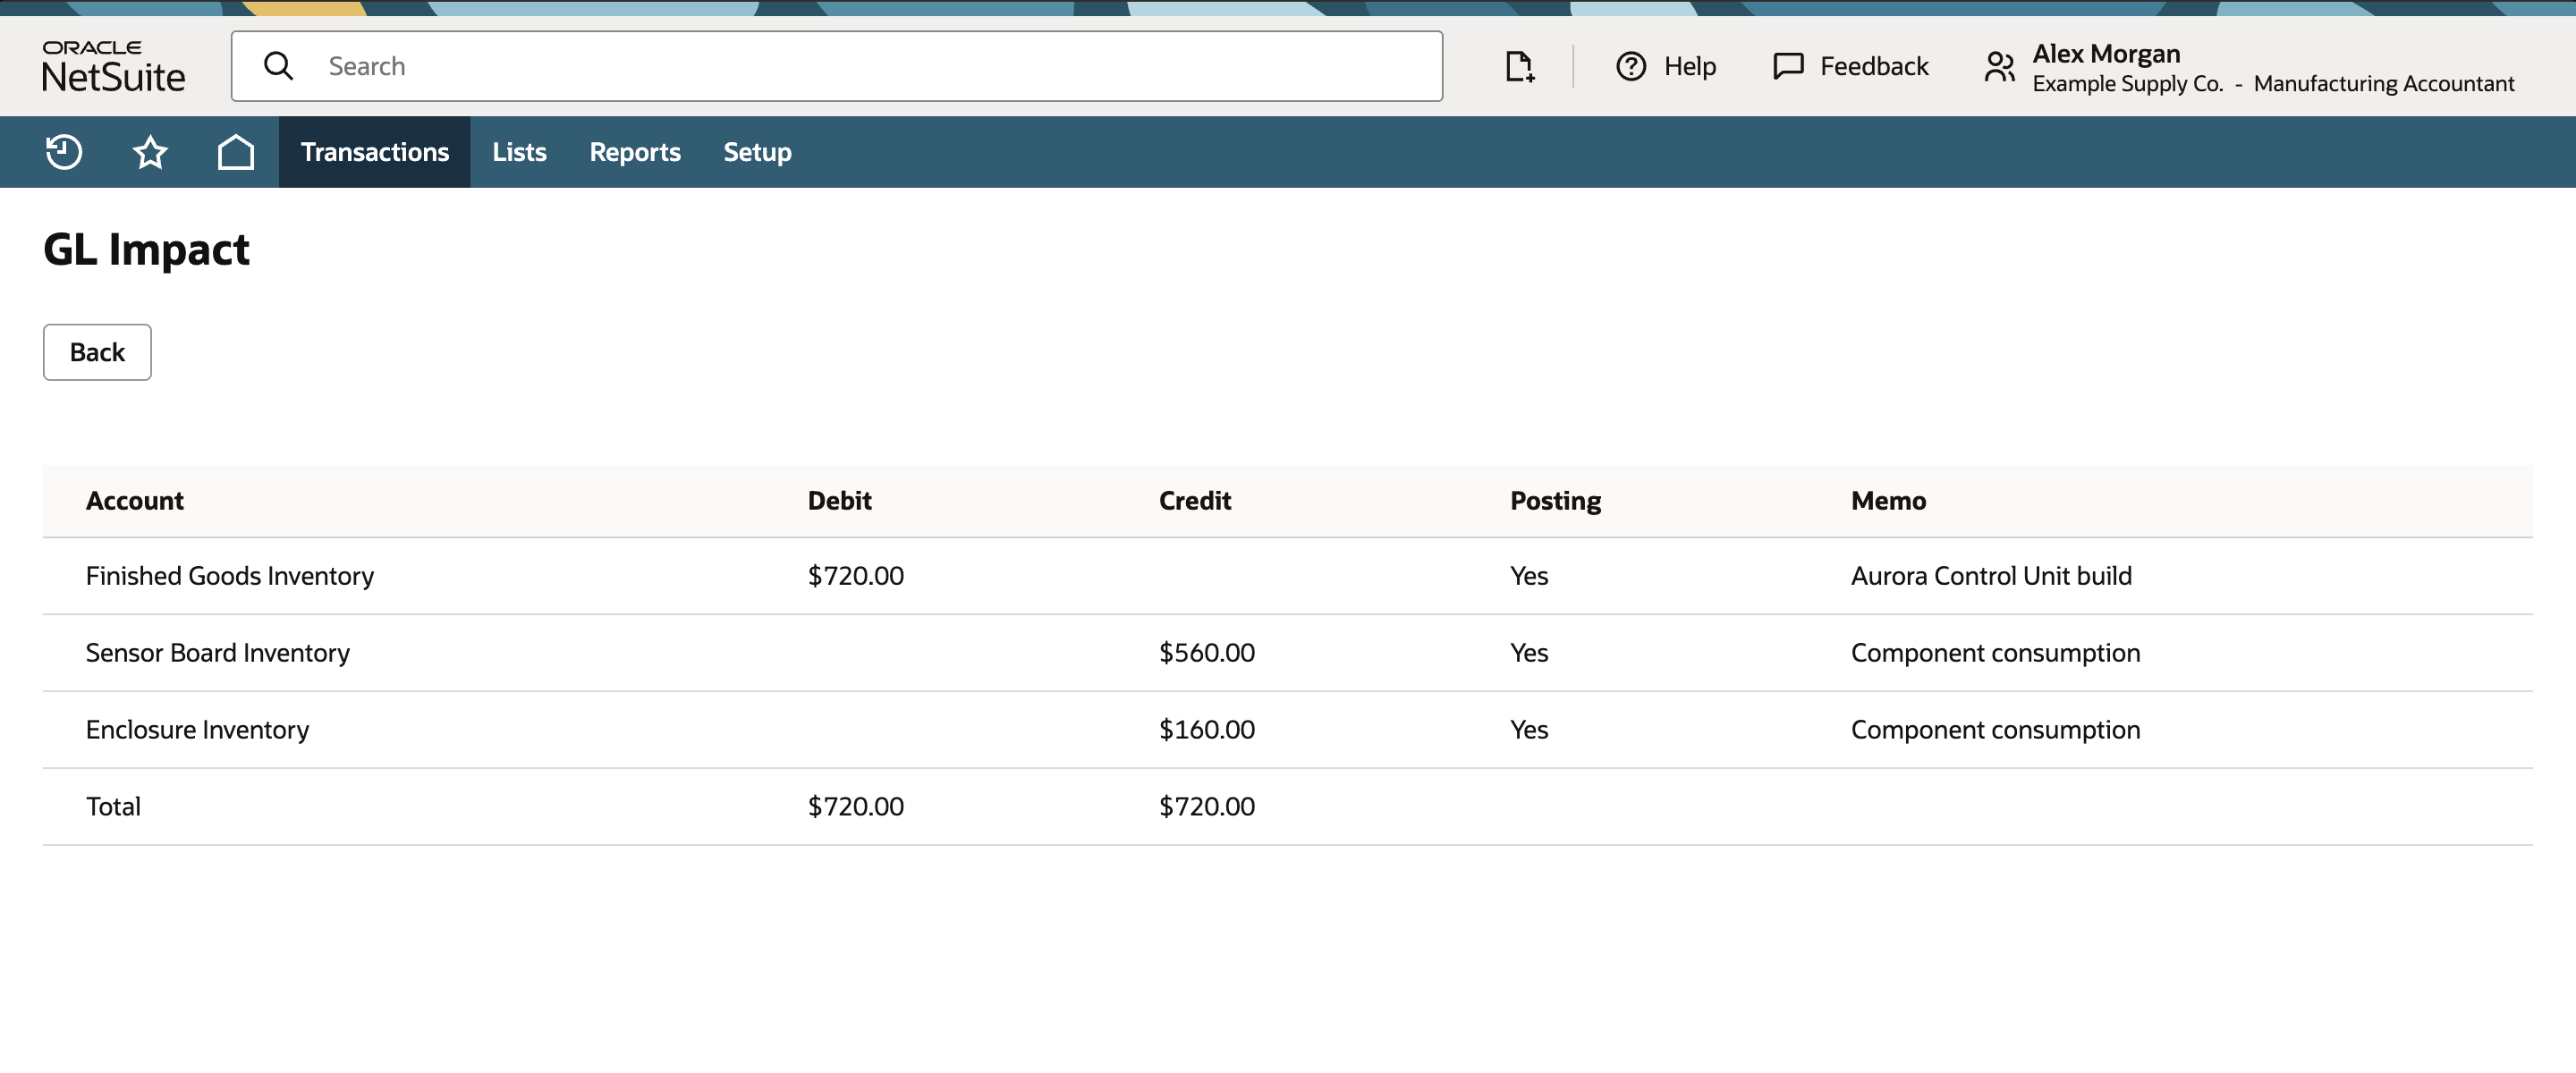Viewport: 2576px width, 1073px height.
Task: Open the user role people icon
Action: [x=2000, y=67]
